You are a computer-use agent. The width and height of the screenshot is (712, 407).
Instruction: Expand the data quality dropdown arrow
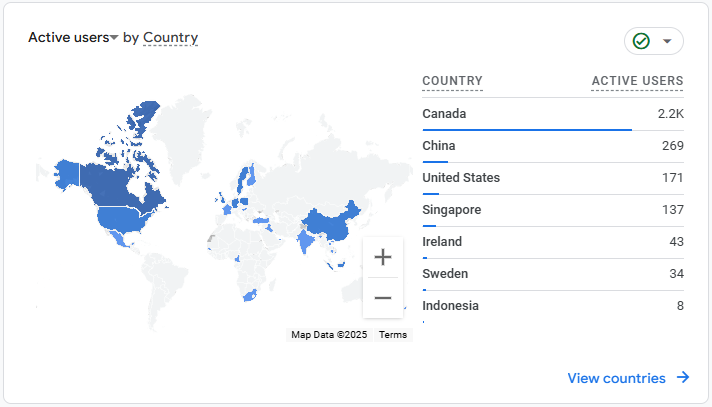pos(667,41)
